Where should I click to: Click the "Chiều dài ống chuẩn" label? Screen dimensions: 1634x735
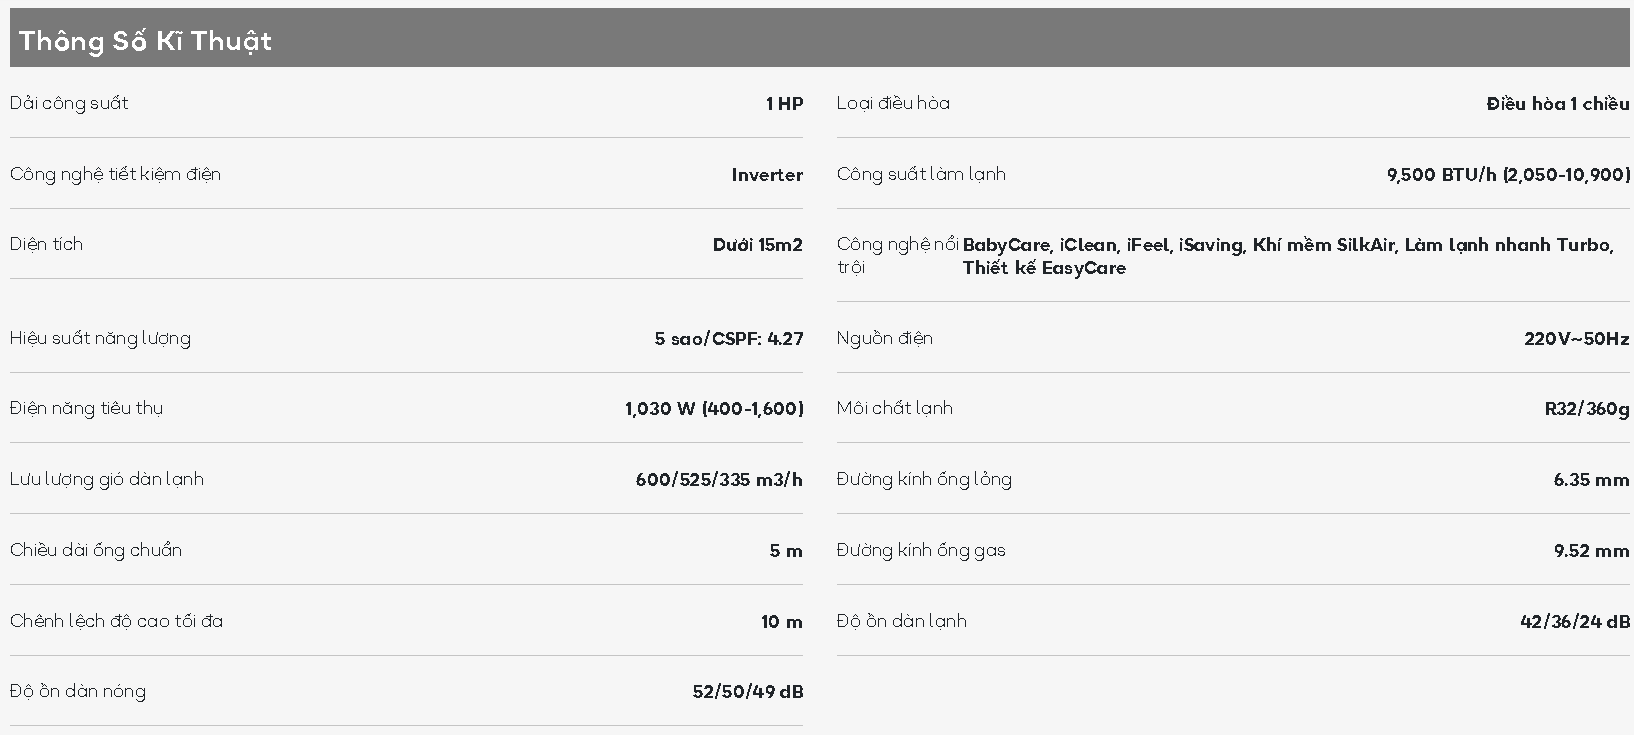96,550
